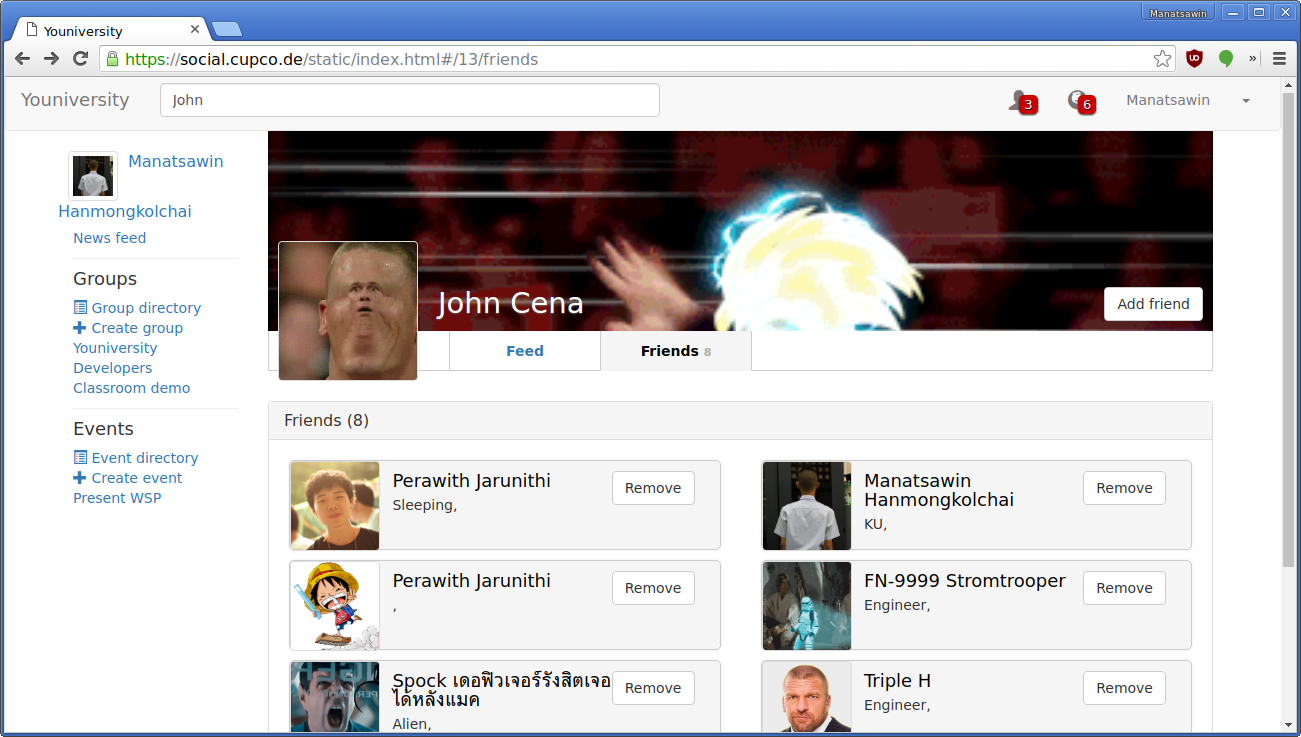Click Spock avatar thumbnail
The width and height of the screenshot is (1301, 737).
pyautogui.click(x=335, y=696)
